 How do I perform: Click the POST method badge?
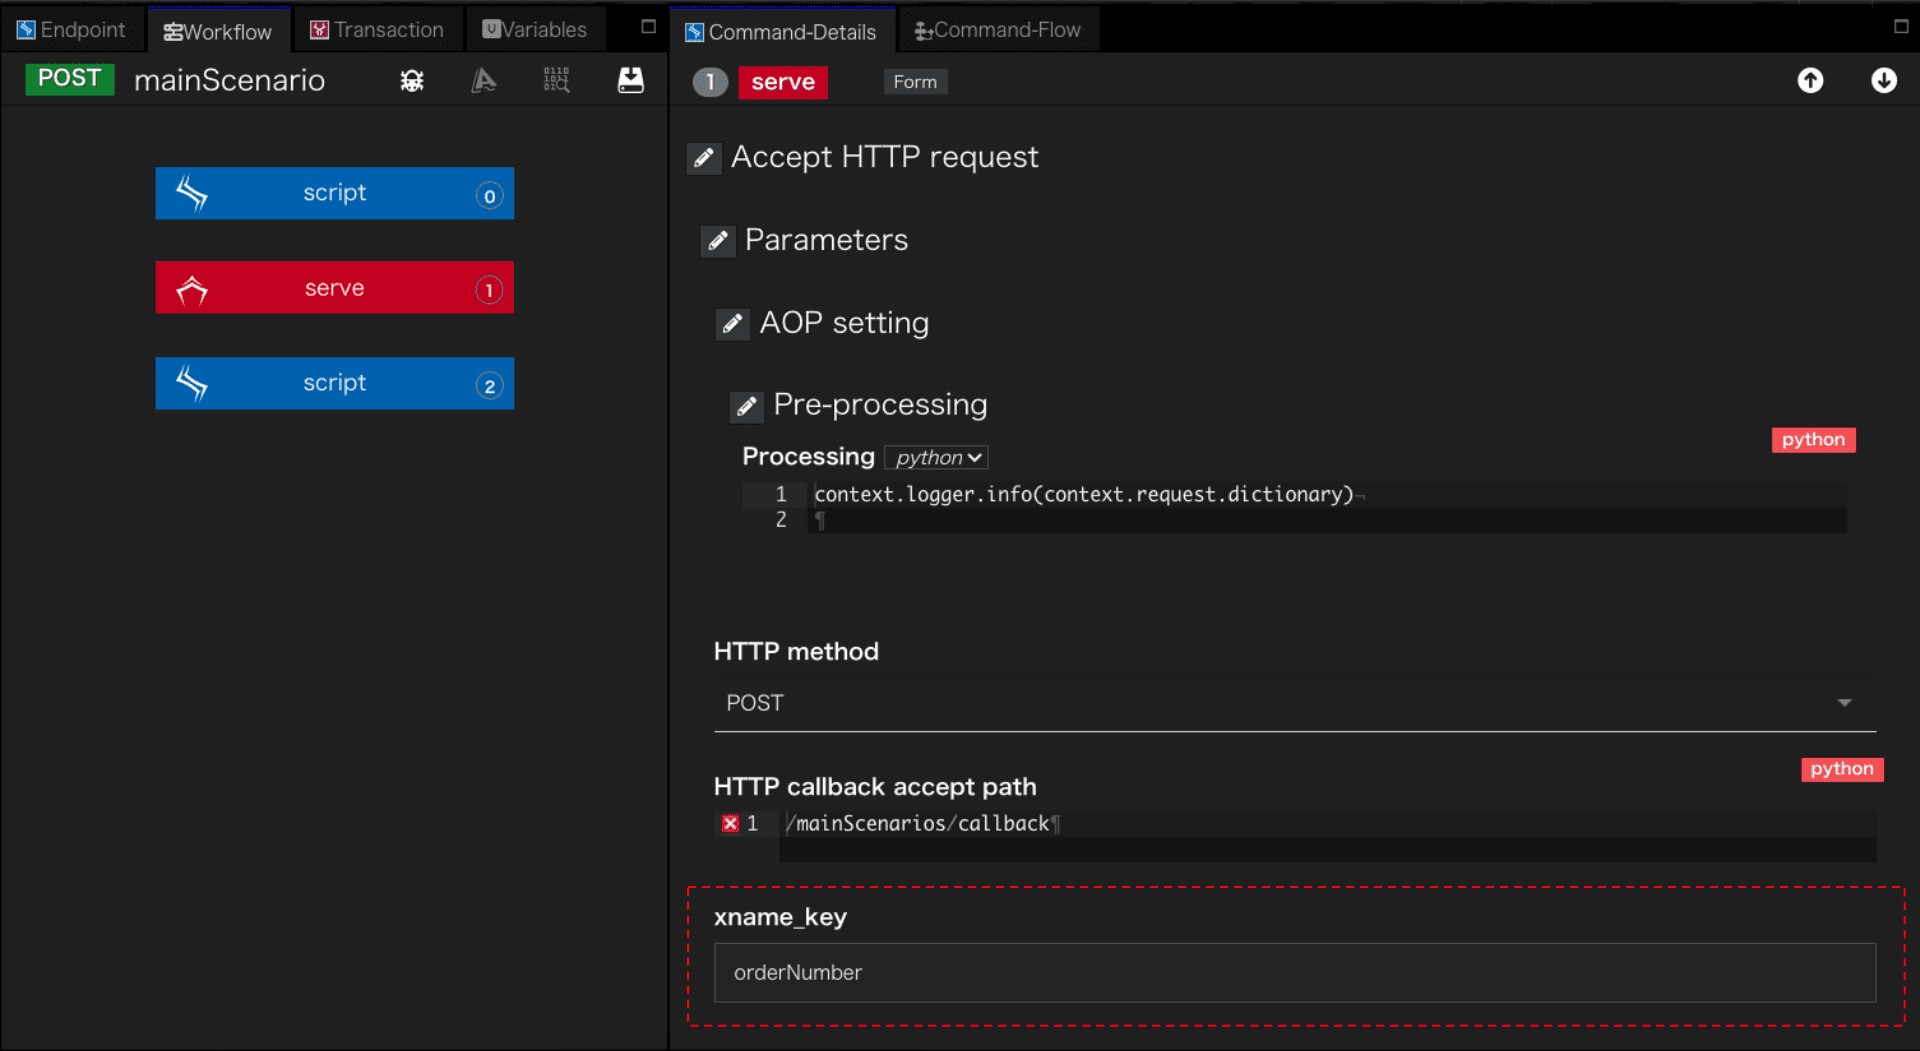tap(70, 79)
